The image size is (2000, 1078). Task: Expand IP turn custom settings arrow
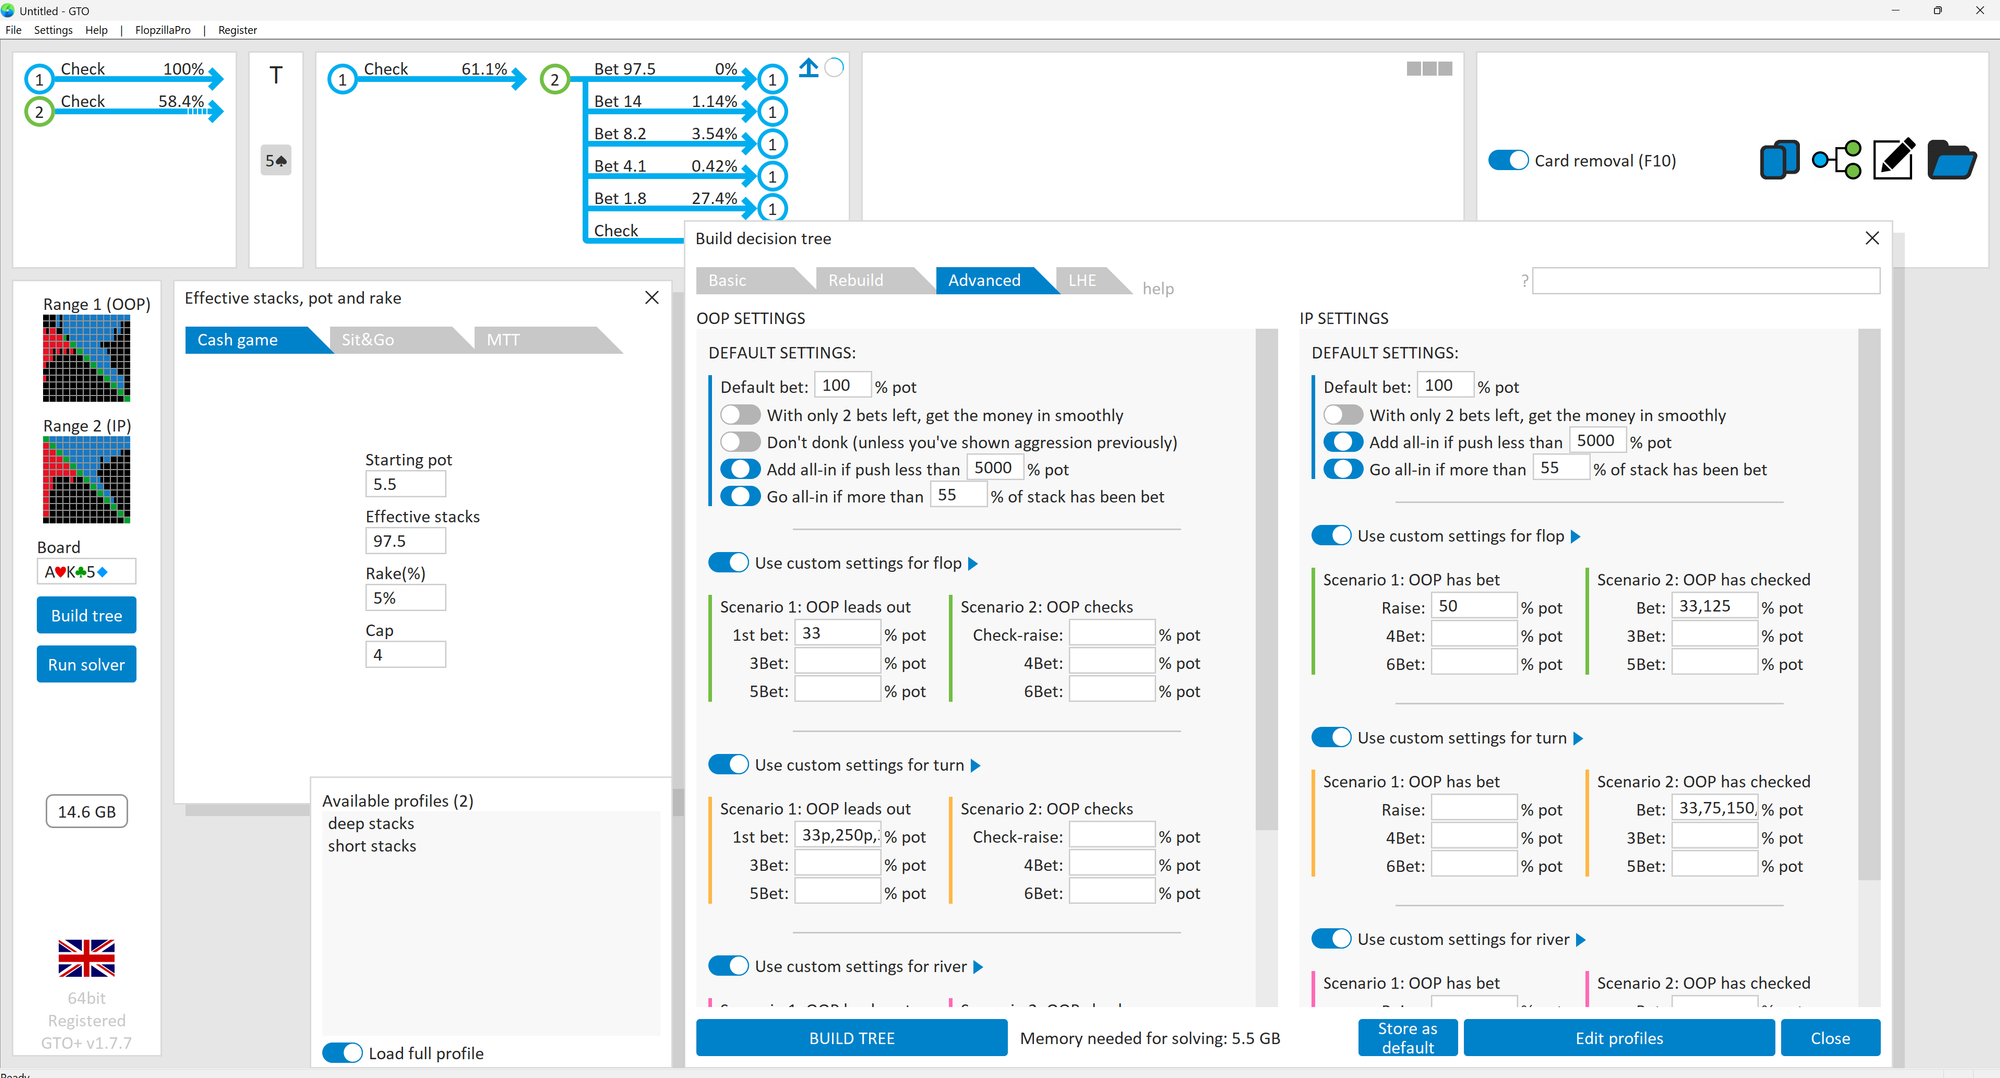(1578, 739)
